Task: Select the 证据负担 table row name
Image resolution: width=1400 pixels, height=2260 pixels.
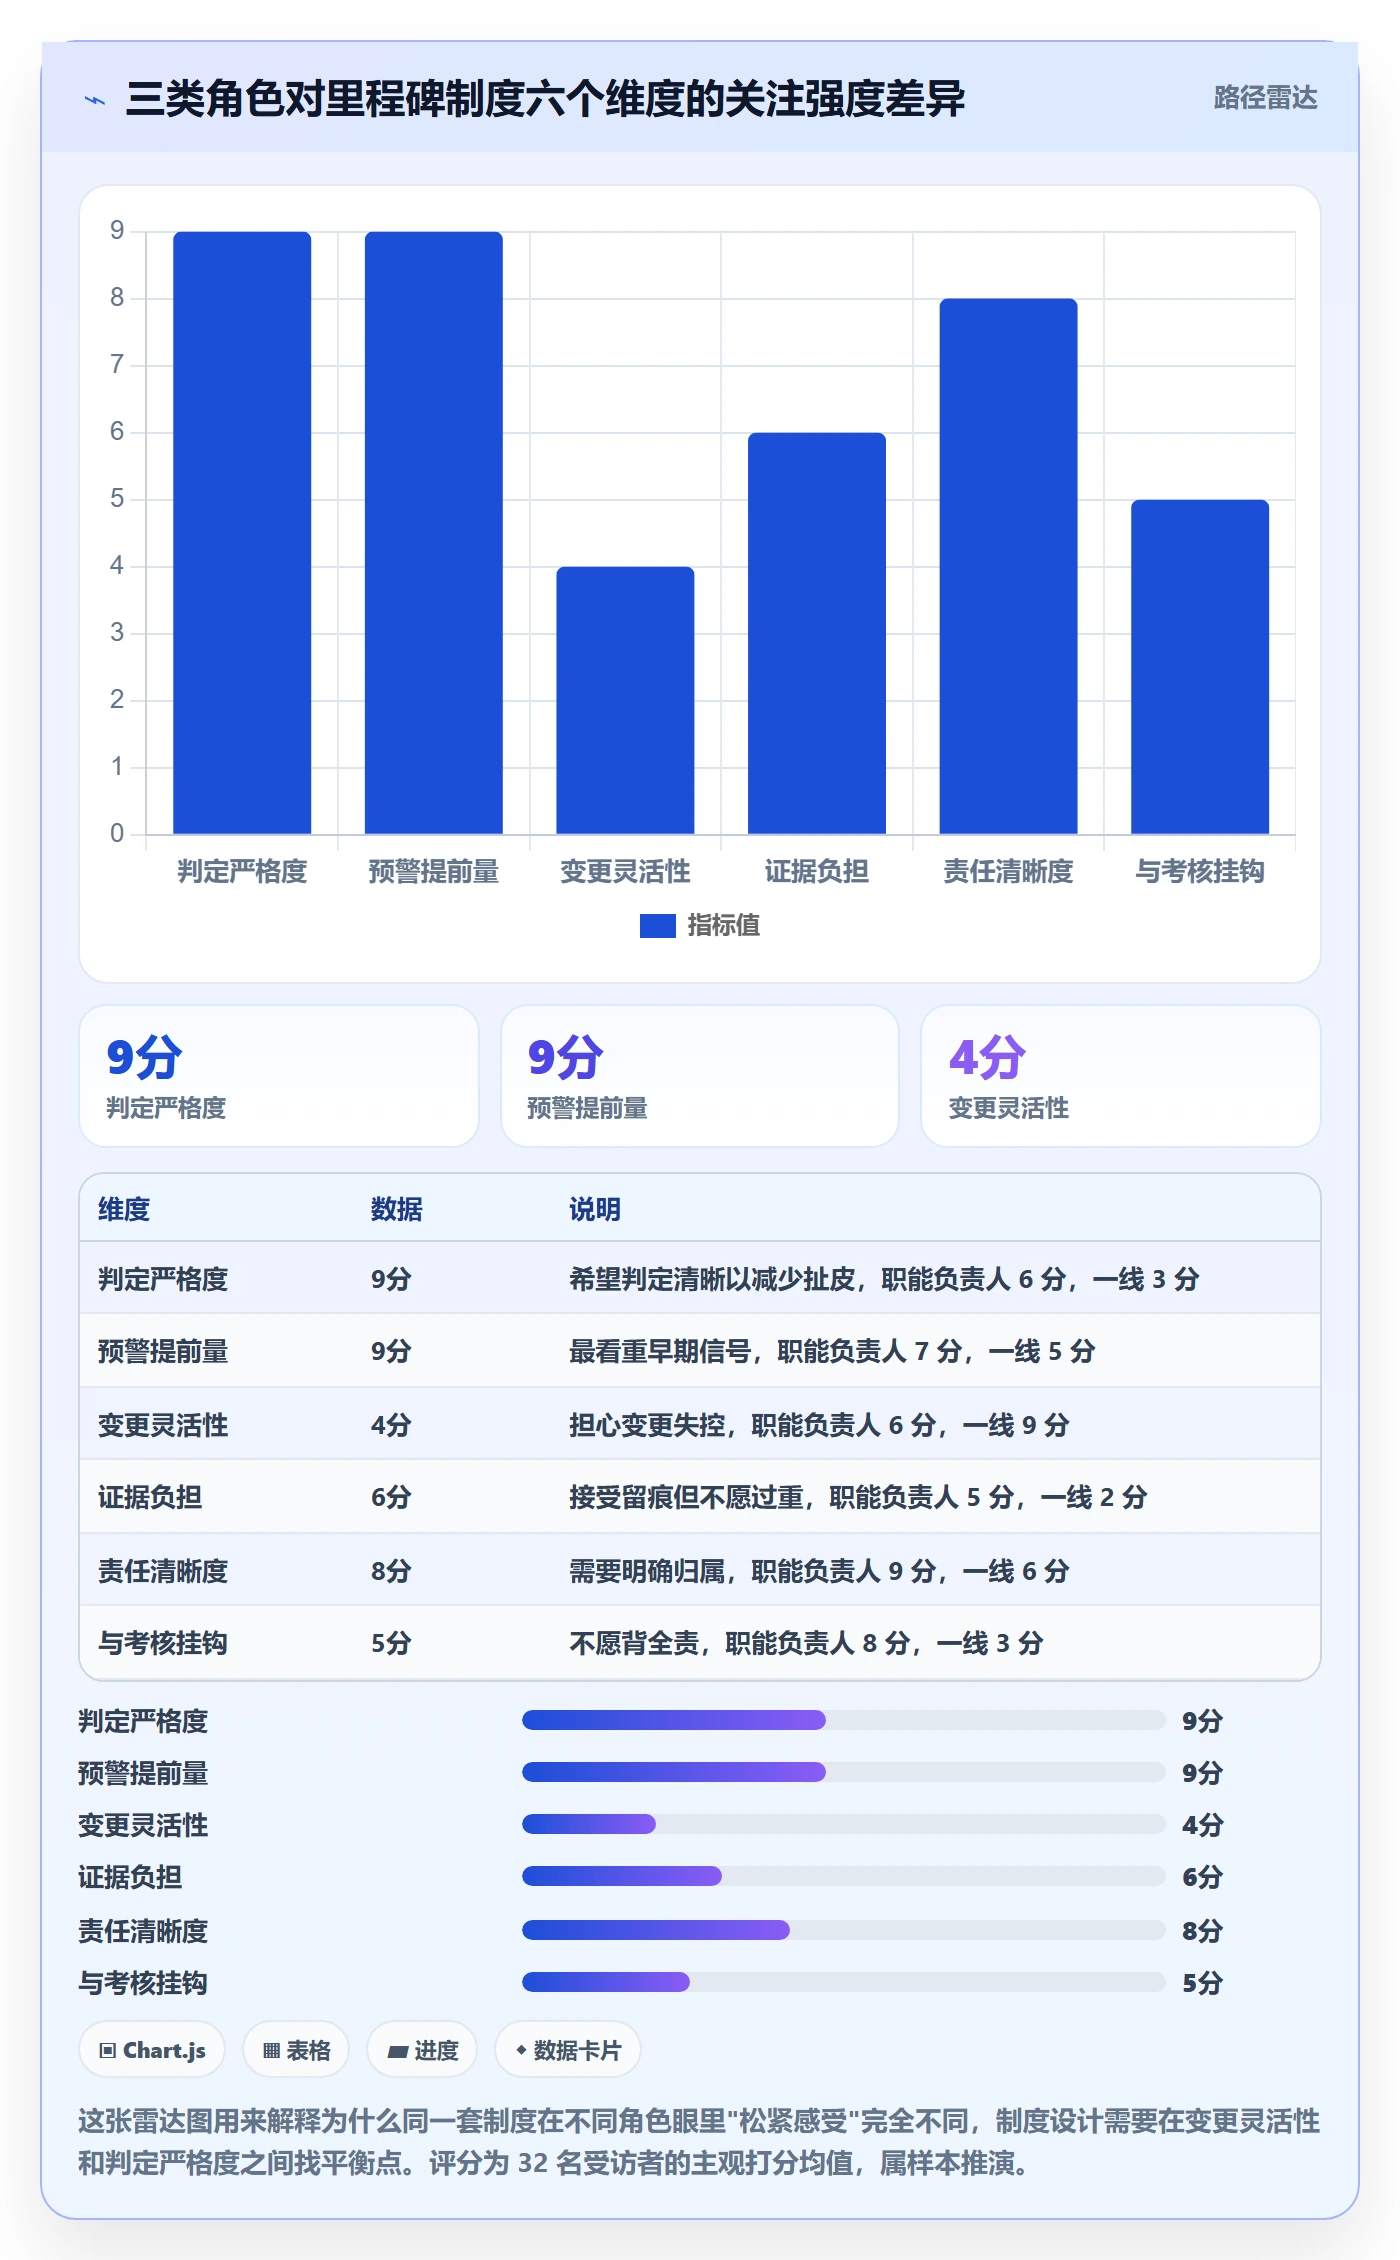Action: click(150, 1497)
